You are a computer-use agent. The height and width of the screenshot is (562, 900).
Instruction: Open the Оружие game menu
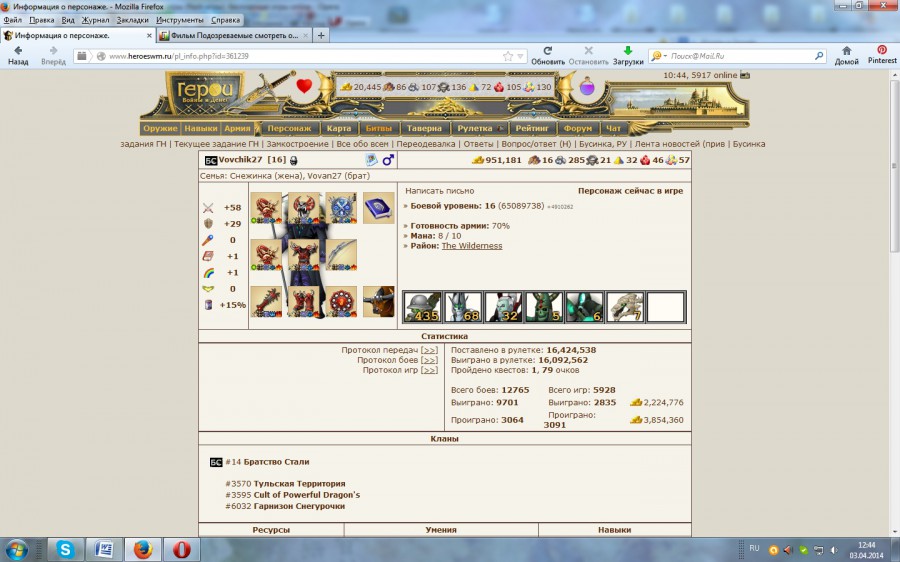click(x=160, y=128)
